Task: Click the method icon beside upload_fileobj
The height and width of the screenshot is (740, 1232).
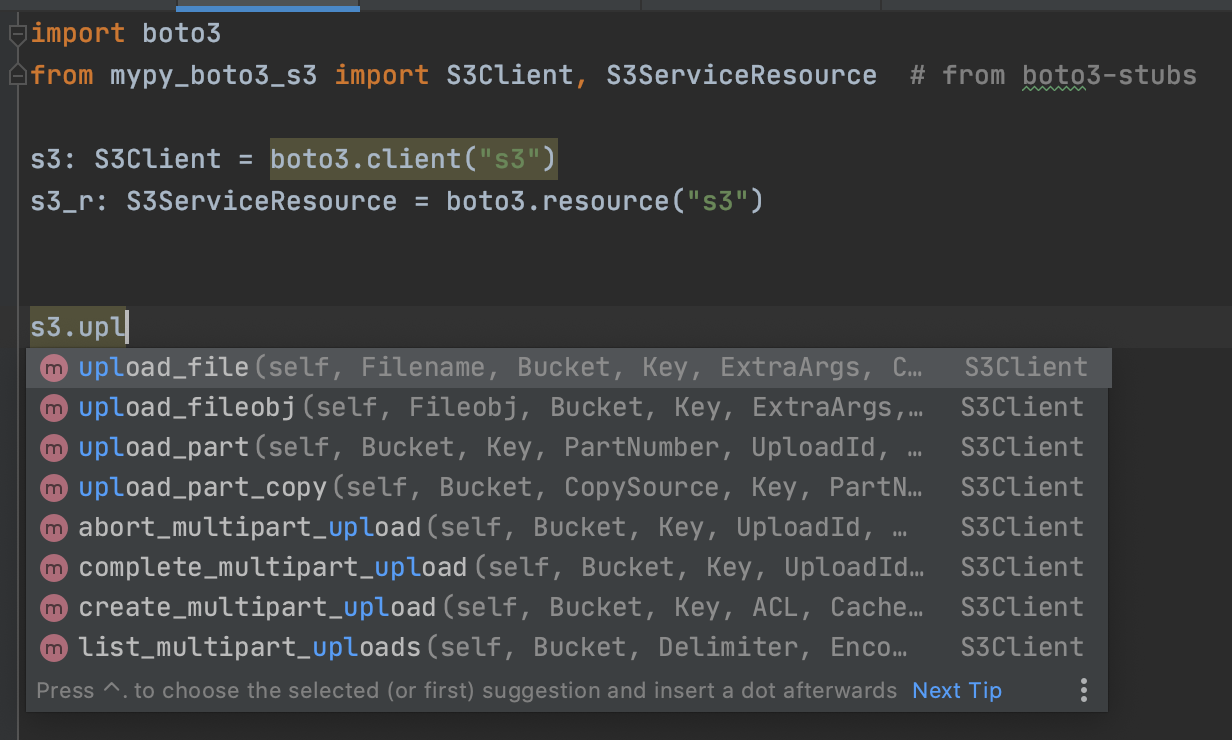Action: pyautogui.click(x=53, y=408)
